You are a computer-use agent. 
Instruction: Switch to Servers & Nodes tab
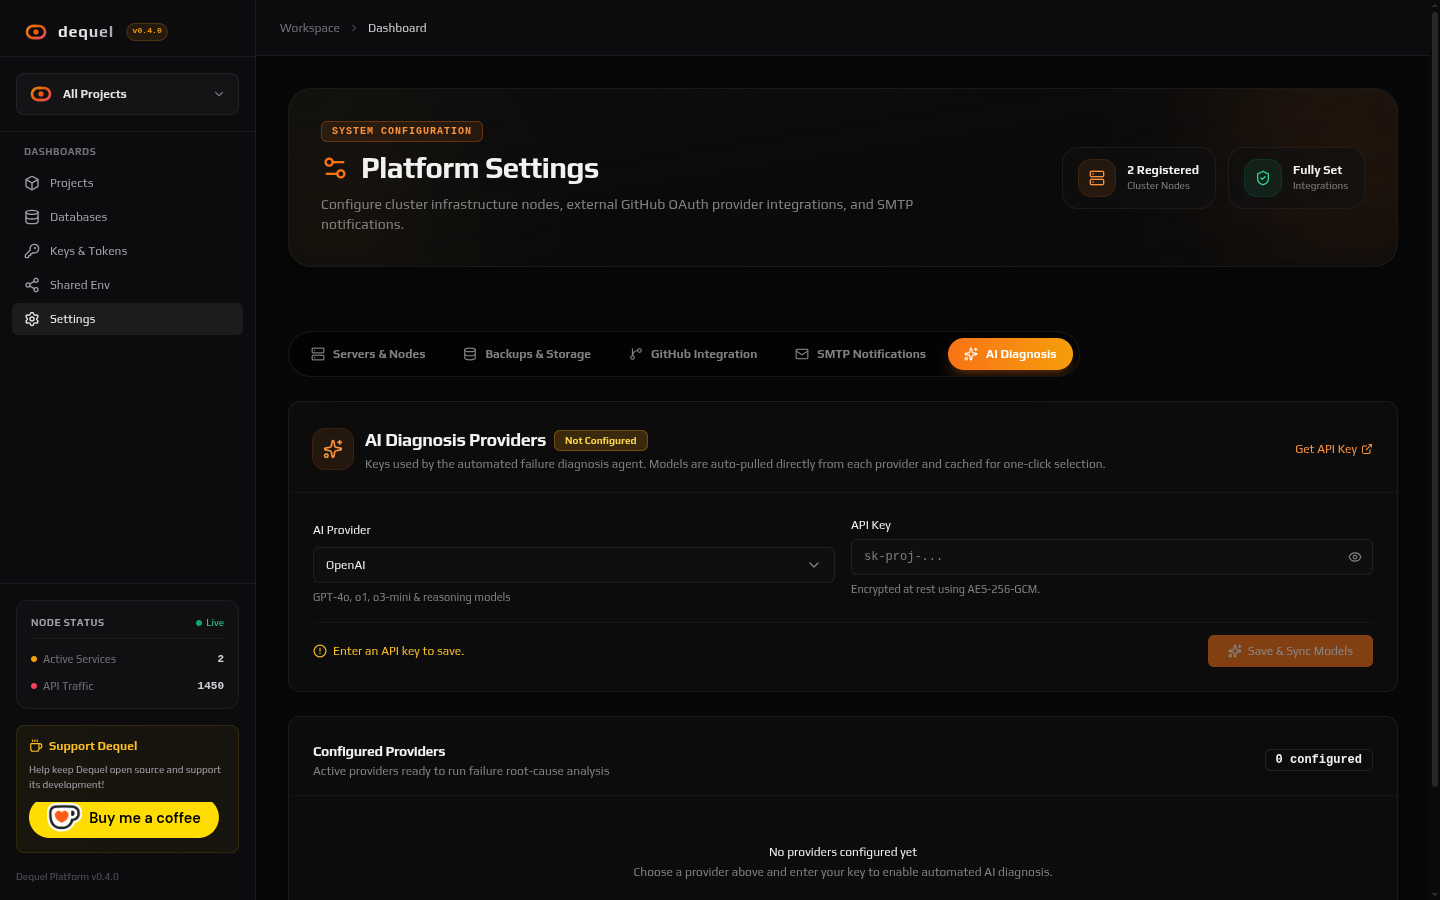coord(368,354)
